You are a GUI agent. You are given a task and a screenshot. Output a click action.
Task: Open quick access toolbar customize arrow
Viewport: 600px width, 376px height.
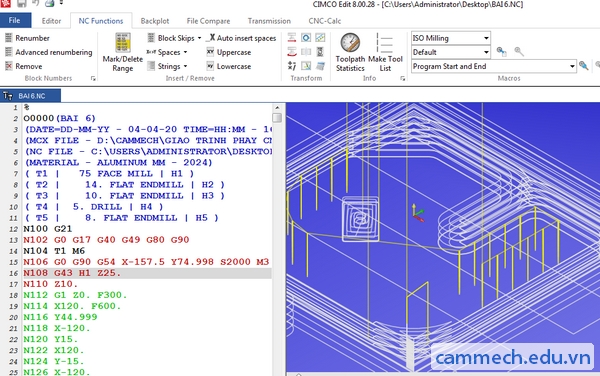[x=61, y=3]
